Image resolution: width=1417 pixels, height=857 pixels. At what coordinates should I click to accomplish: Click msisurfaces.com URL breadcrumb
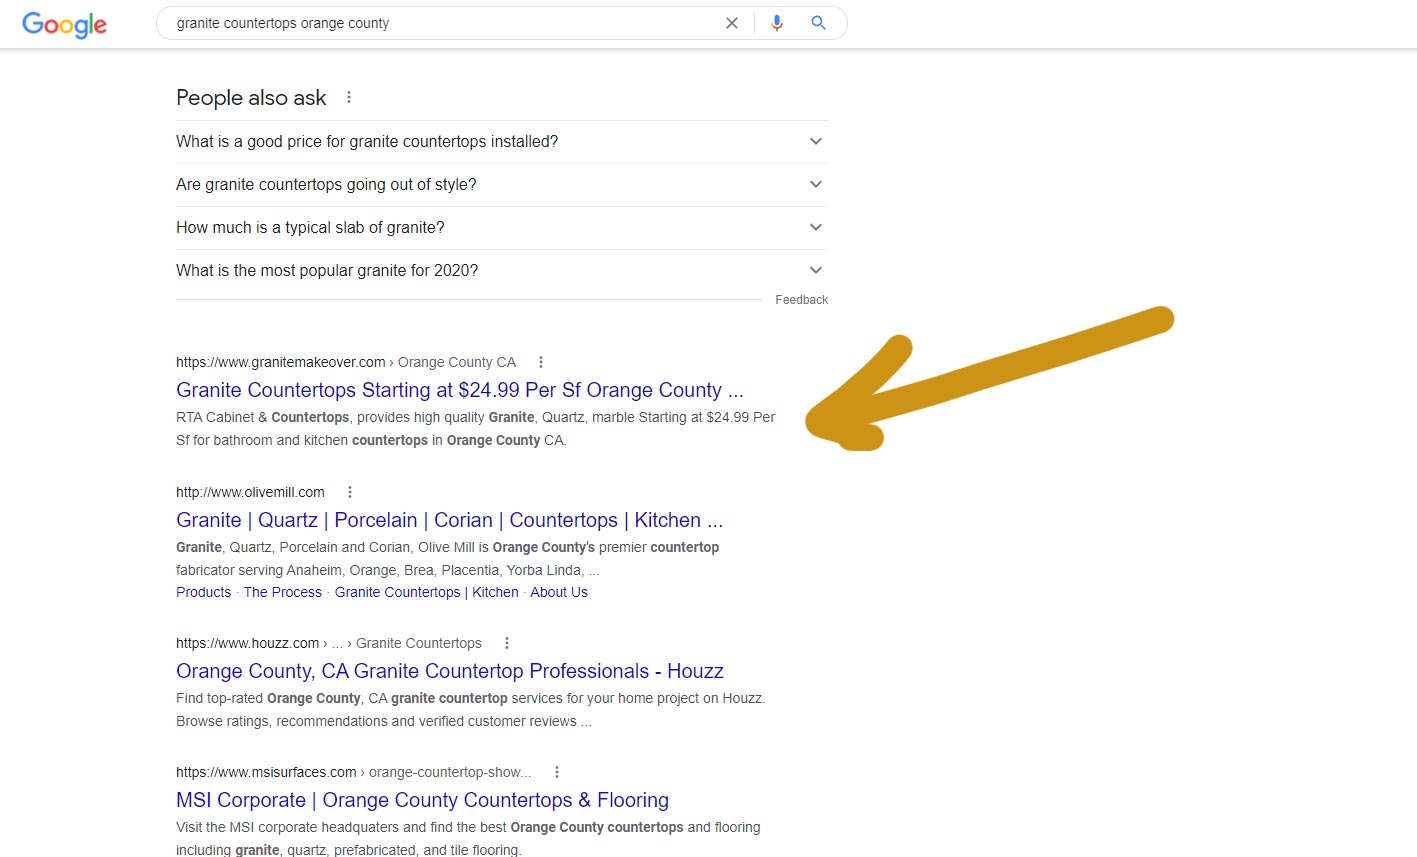coord(354,772)
